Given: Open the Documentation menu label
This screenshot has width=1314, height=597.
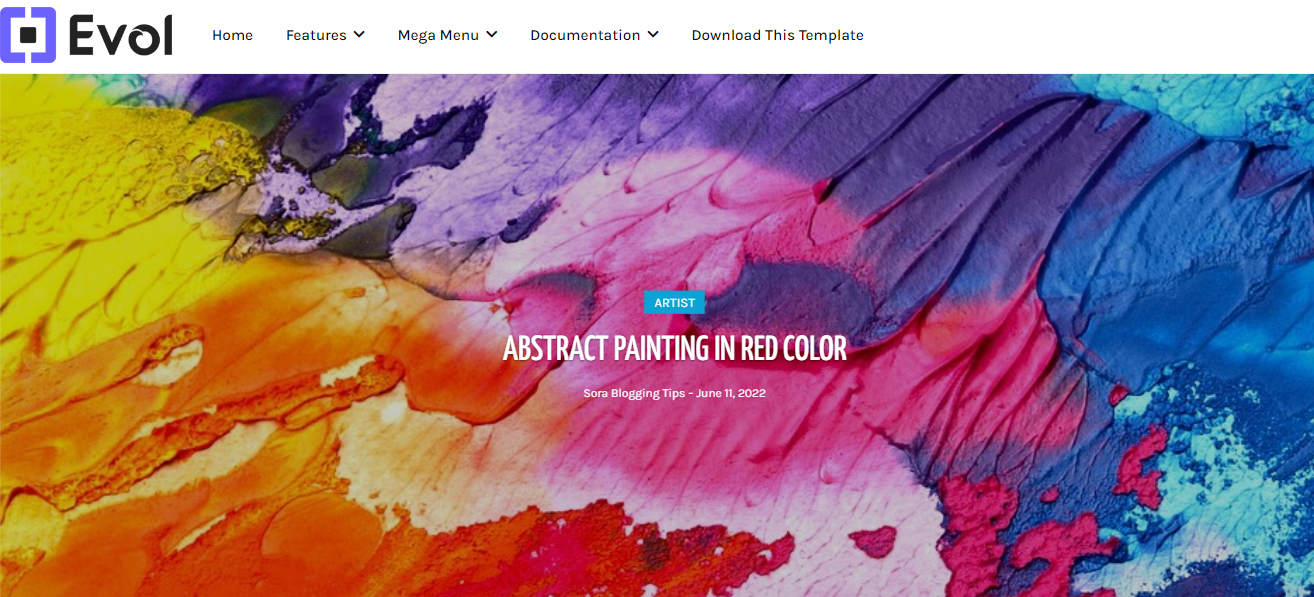Looking at the screenshot, I should tap(585, 35).
